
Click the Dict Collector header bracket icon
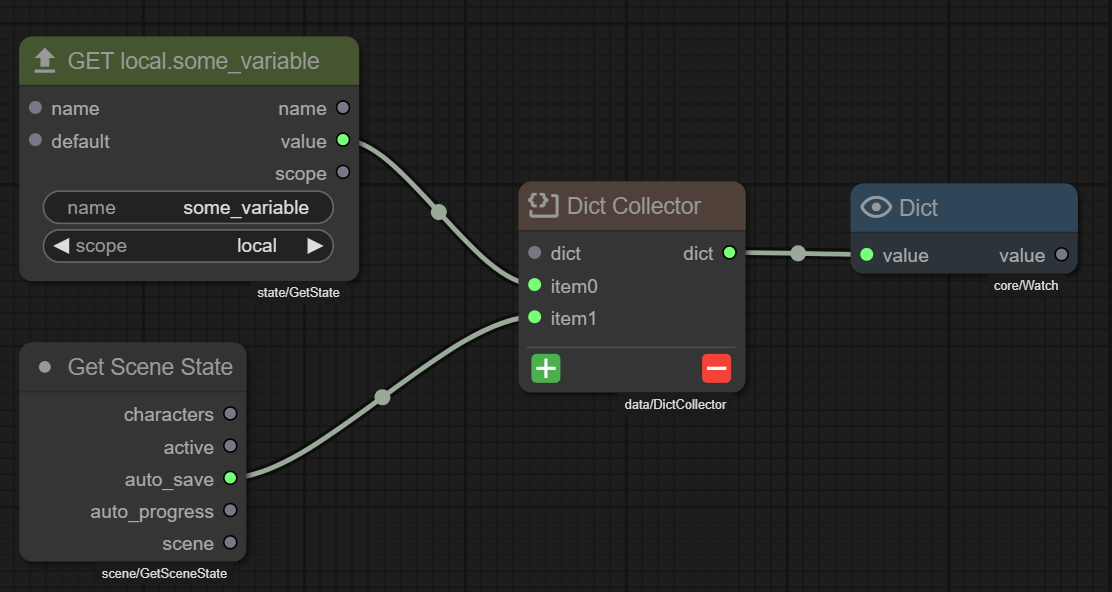click(542, 206)
